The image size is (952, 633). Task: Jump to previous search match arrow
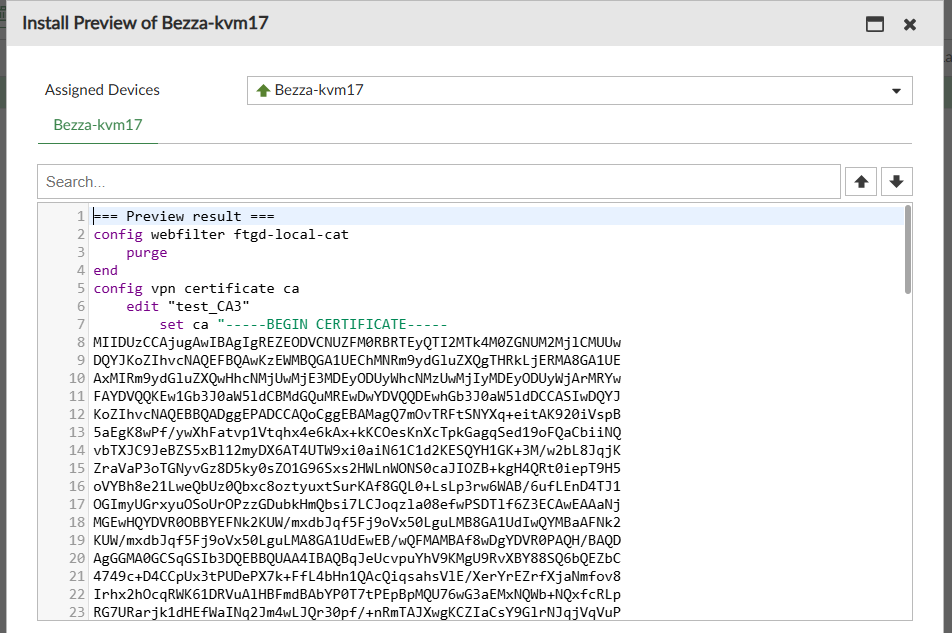click(861, 182)
